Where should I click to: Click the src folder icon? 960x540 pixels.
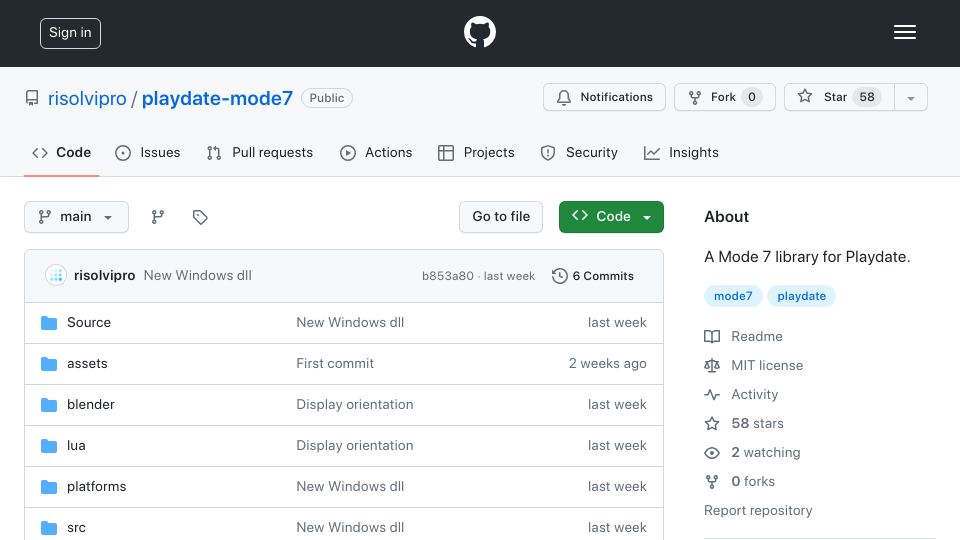[x=49, y=528]
